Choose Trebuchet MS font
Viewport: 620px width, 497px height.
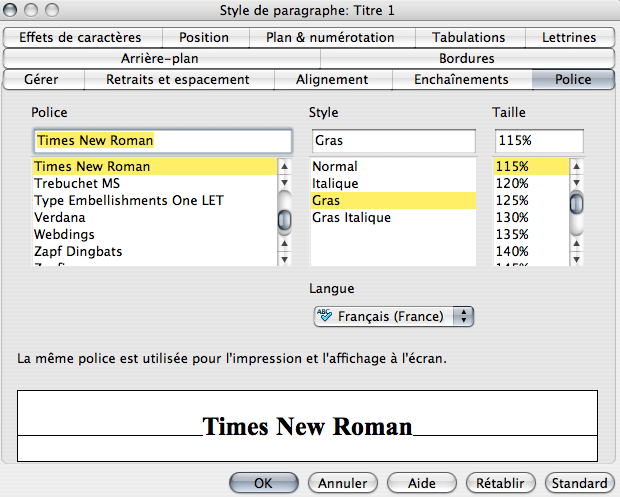click(x=155, y=183)
